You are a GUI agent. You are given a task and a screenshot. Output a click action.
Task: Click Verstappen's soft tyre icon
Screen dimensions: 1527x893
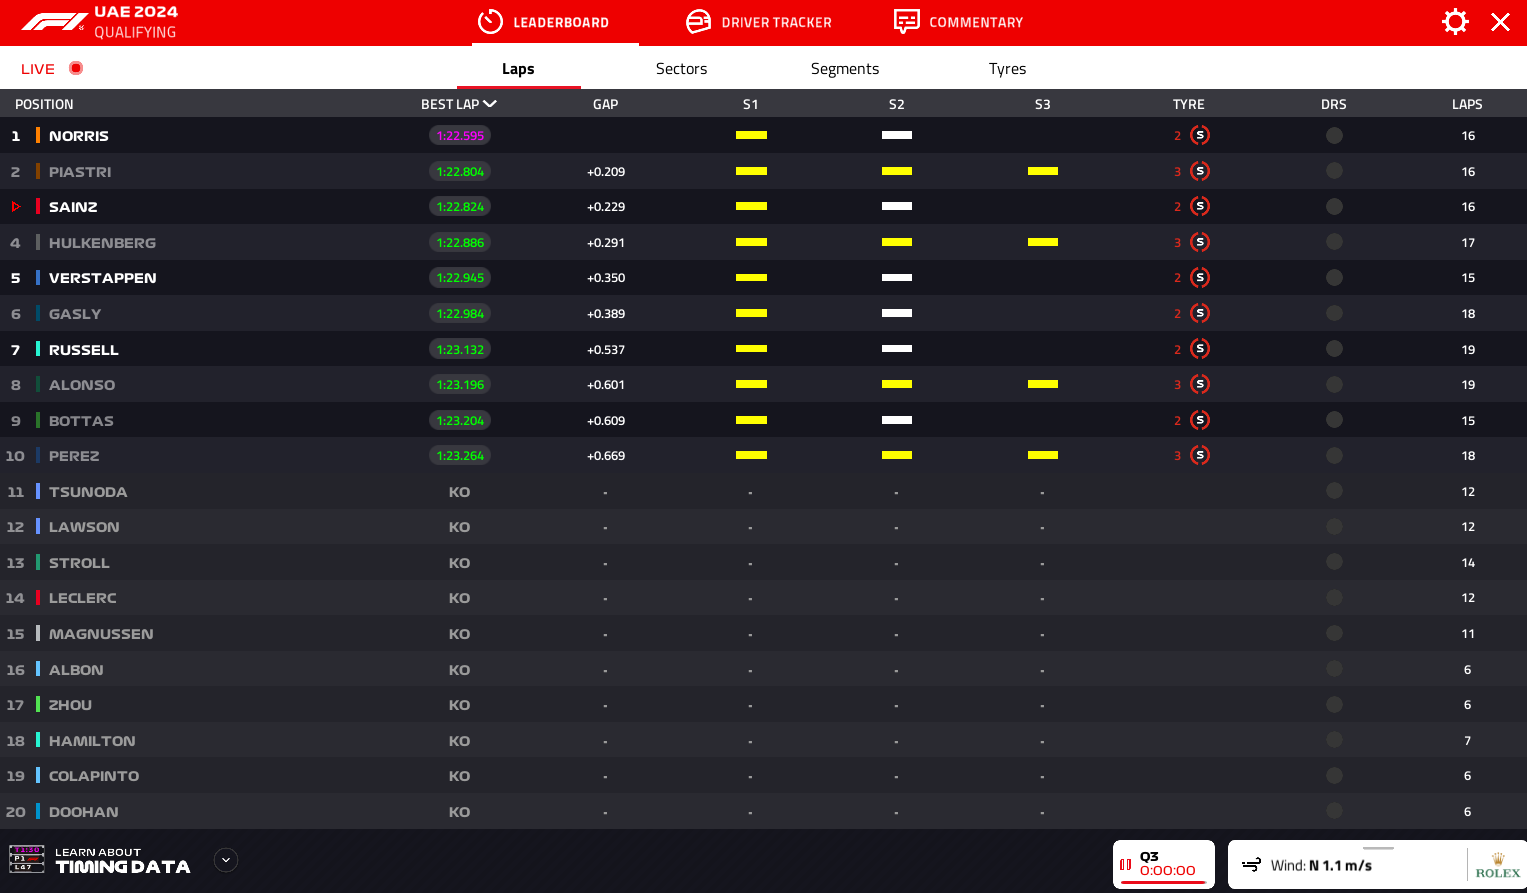pyautogui.click(x=1200, y=277)
